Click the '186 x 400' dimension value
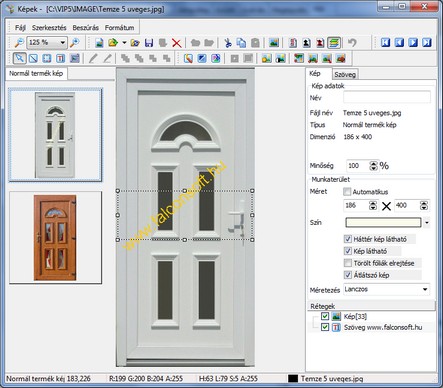This screenshot has width=443, height=388. 357,137
